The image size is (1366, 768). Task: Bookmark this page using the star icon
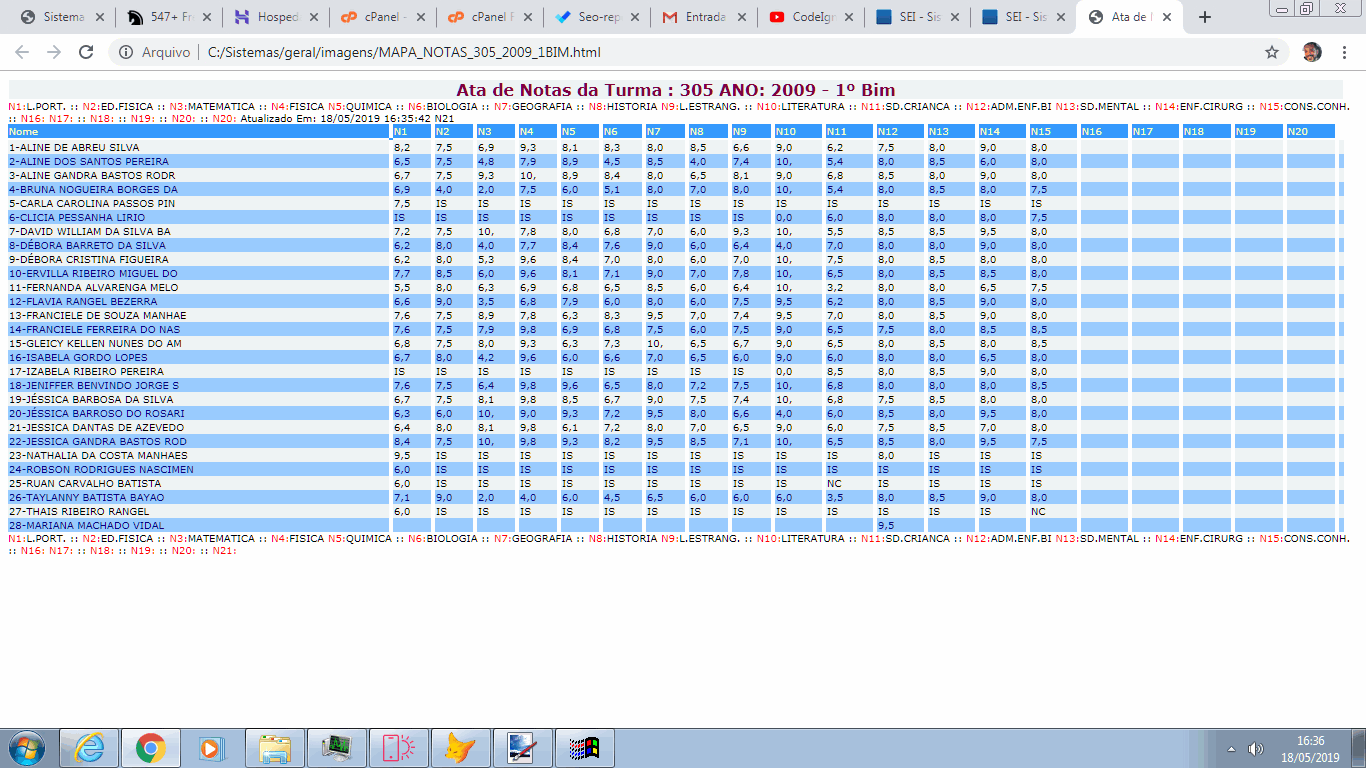1272,52
